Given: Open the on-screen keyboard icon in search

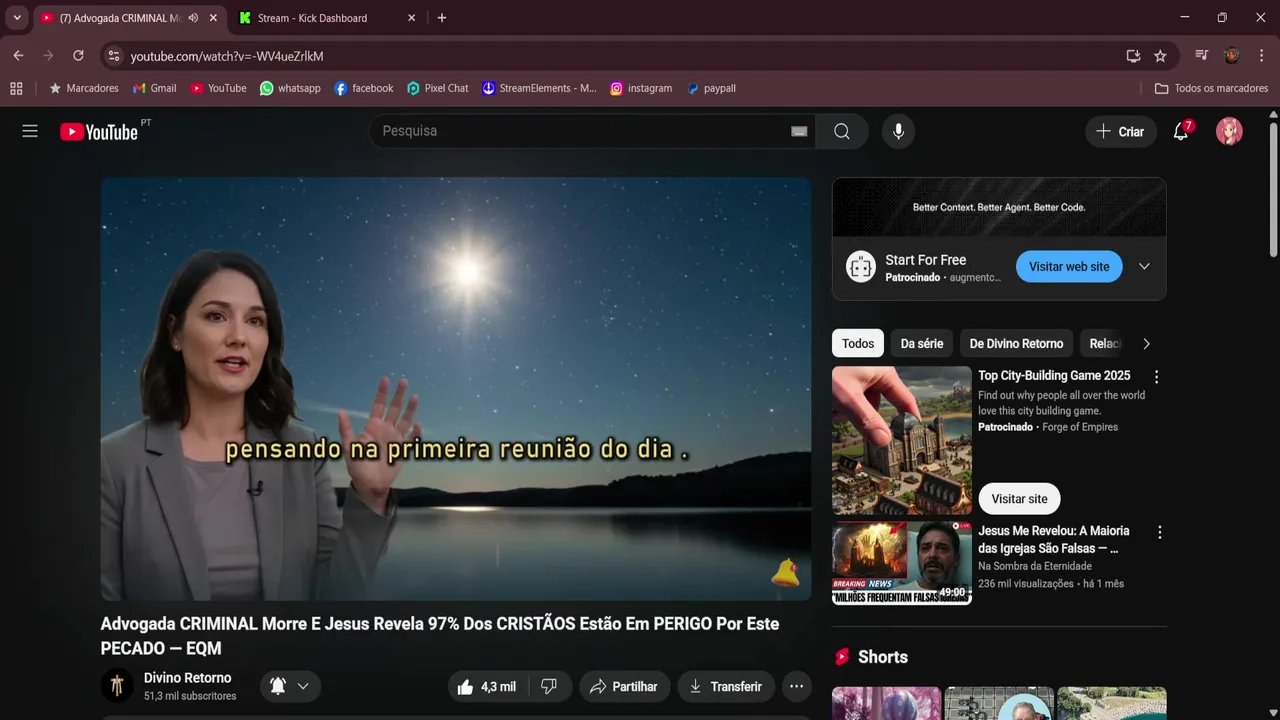Looking at the screenshot, I should (799, 131).
